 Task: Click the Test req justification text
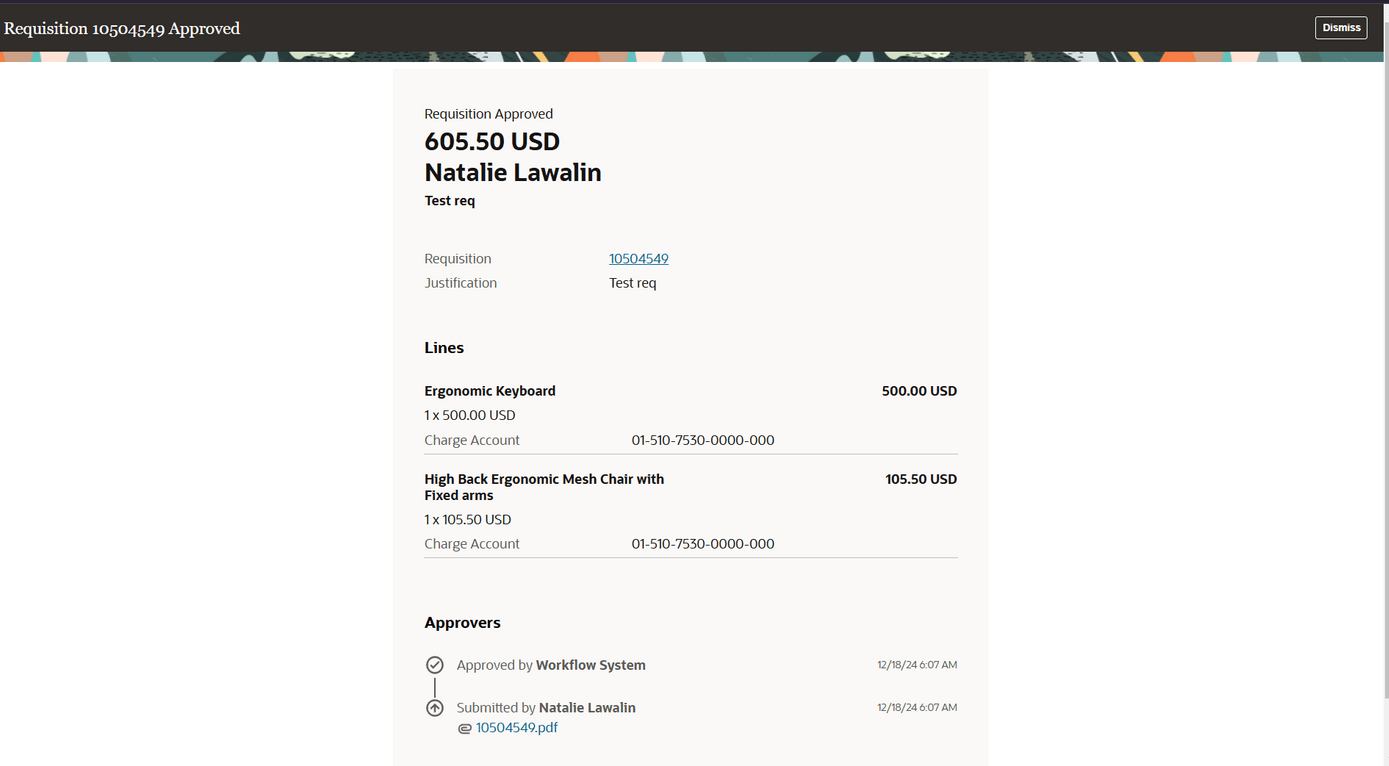[x=632, y=283]
